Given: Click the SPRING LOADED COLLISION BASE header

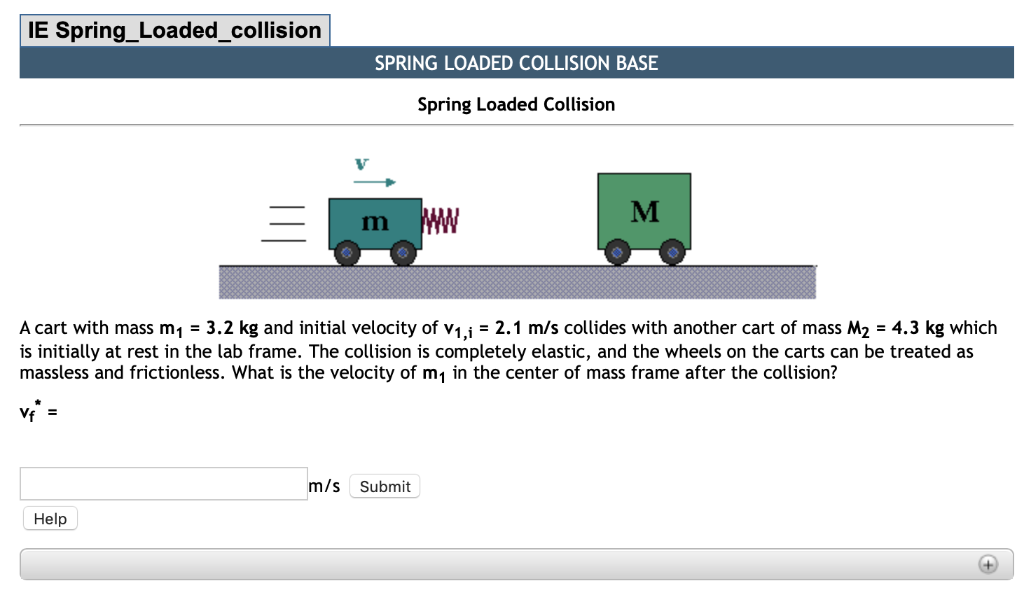Looking at the screenshot, I should [x=516, y=62].
